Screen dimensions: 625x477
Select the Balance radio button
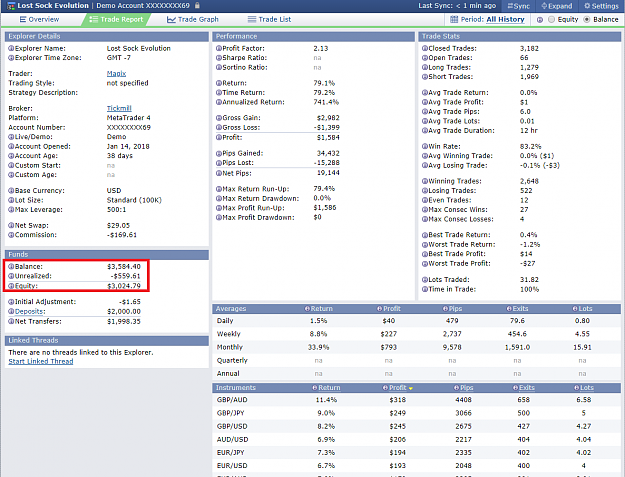(587, 19)
